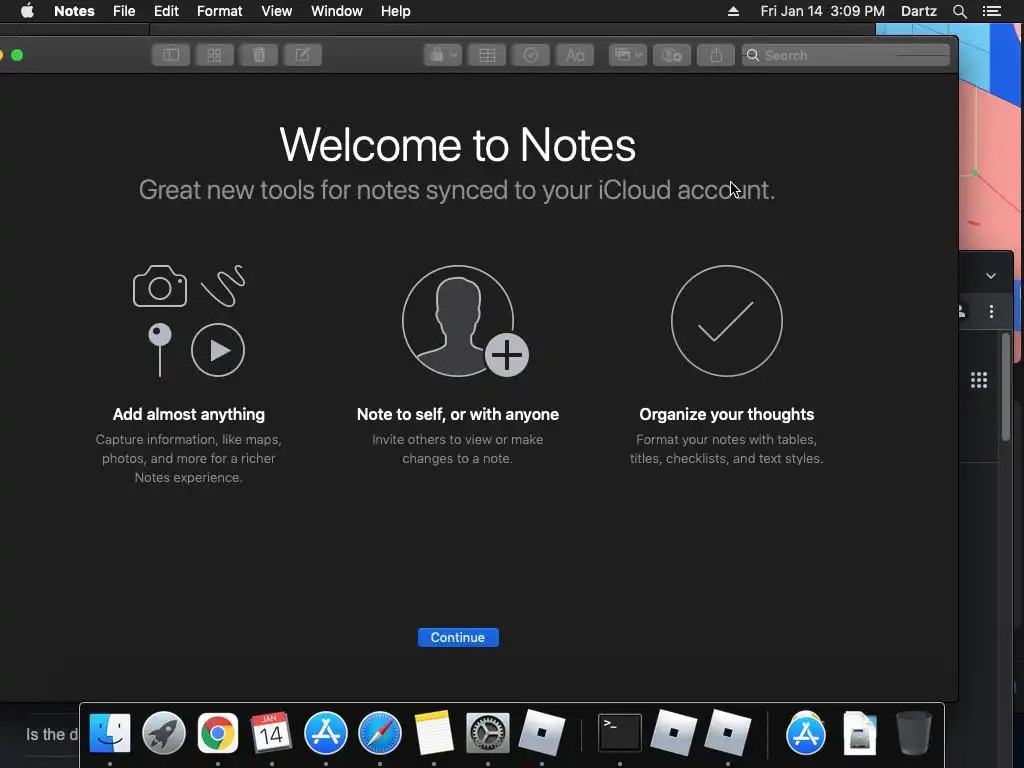Click the chevron in background window
This screenshot has width=1024, height=768.
point(991,276)
